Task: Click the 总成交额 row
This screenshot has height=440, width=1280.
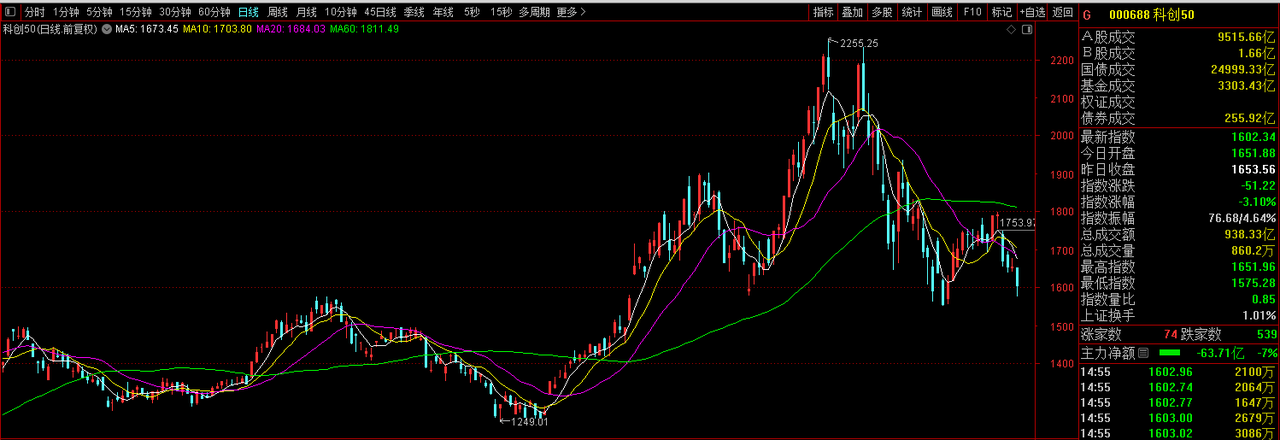Action: 1179,234
